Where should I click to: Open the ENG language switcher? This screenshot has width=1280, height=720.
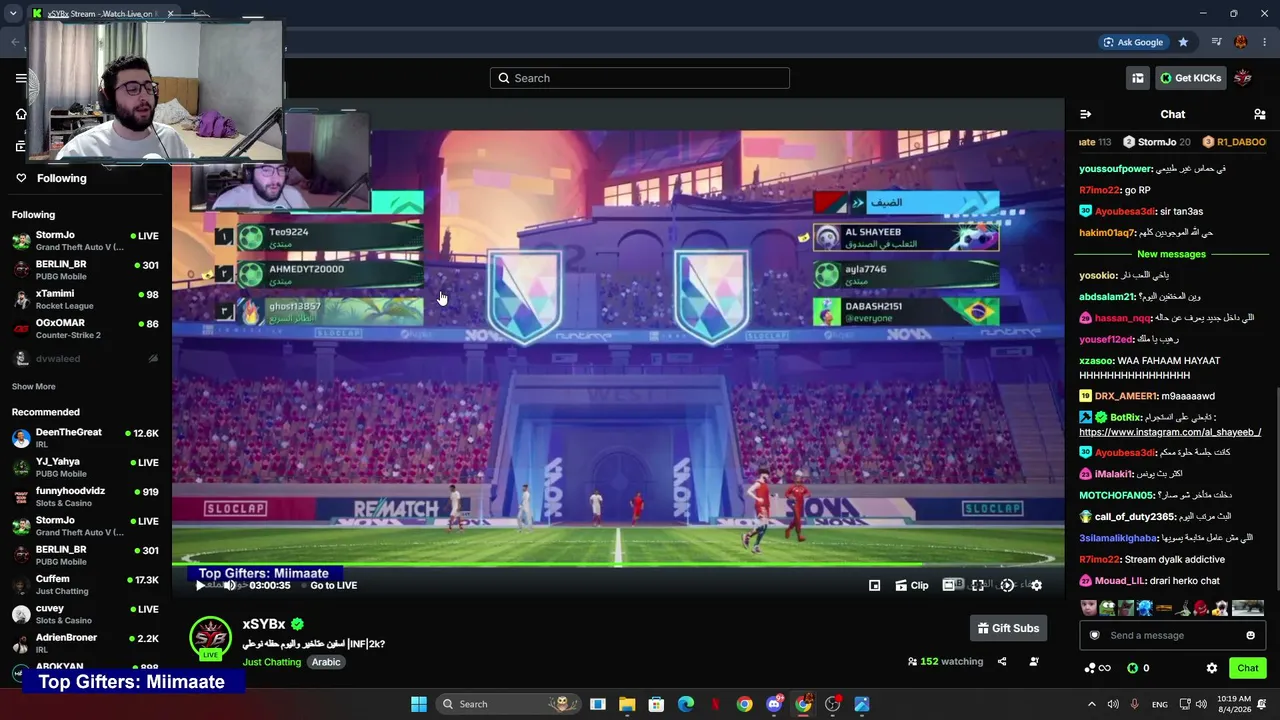point(1160,704)
